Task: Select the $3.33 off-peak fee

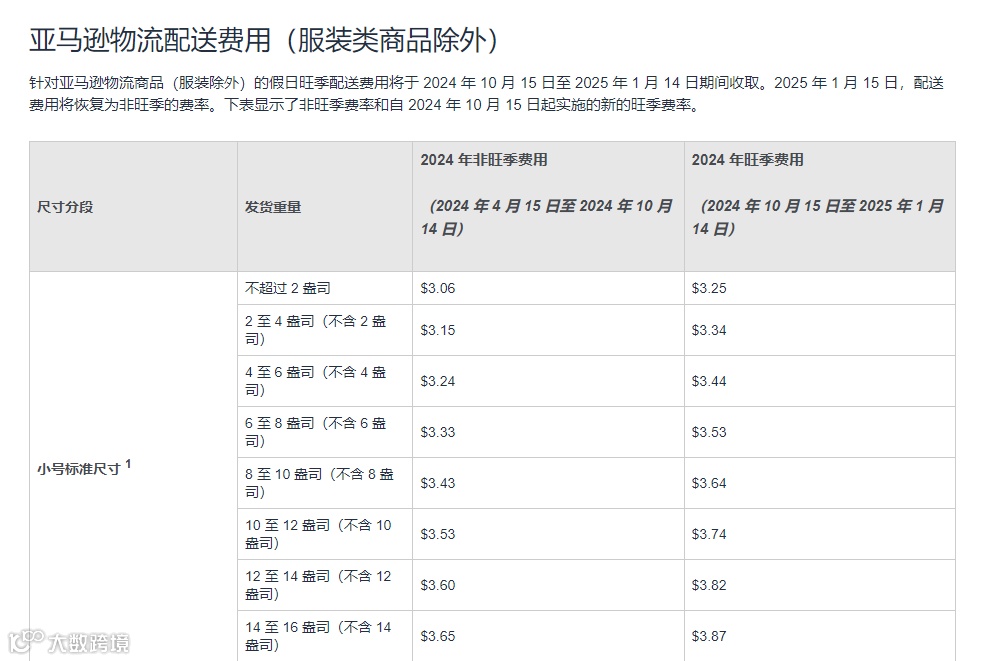Action: [x=438, y=432]
